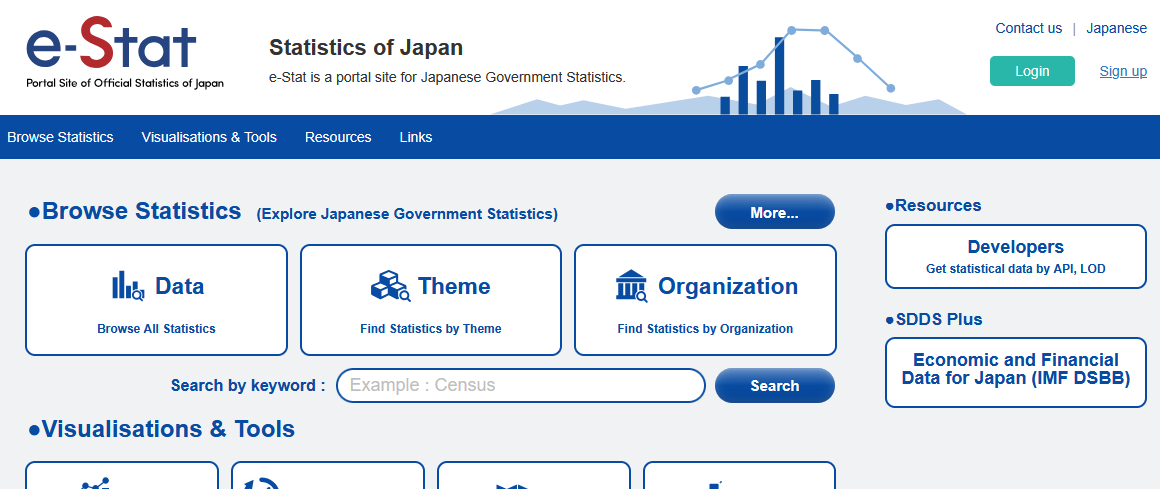Click the partially visible clock history icon
Image resolution: width=1160 pixels, height=489 pixels.
[x=262, y=484]
